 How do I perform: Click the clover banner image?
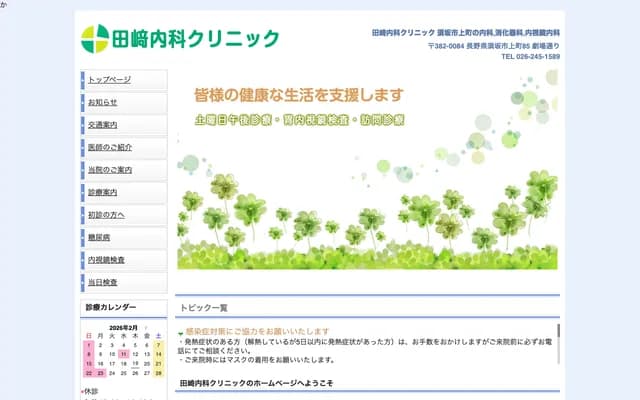(x=367, y=170)
